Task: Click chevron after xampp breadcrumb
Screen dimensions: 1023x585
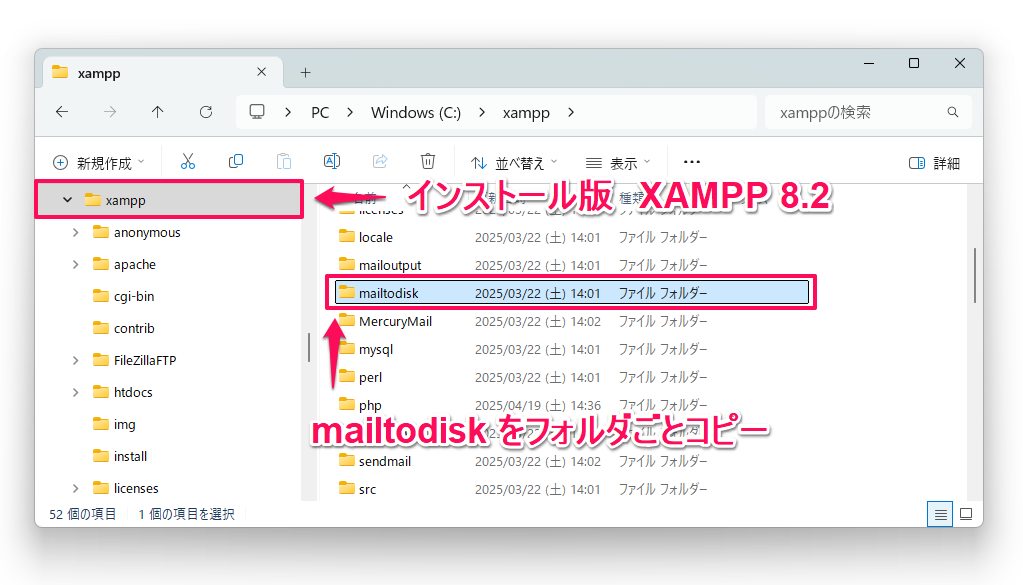Action: pyautogui.click(x=571, y=112)
